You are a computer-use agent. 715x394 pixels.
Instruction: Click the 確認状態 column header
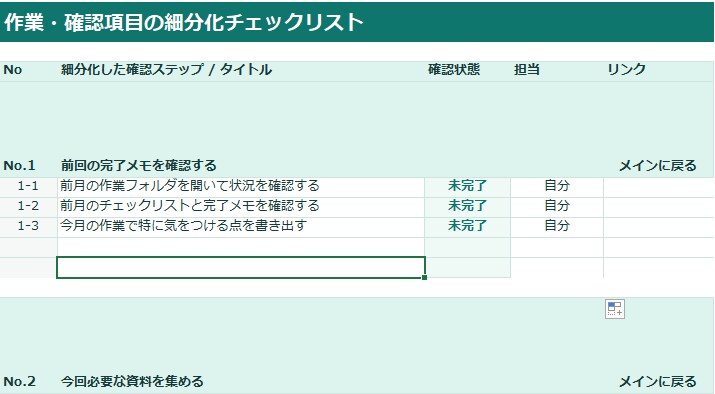pyautogui.click(x=454, y=69)
